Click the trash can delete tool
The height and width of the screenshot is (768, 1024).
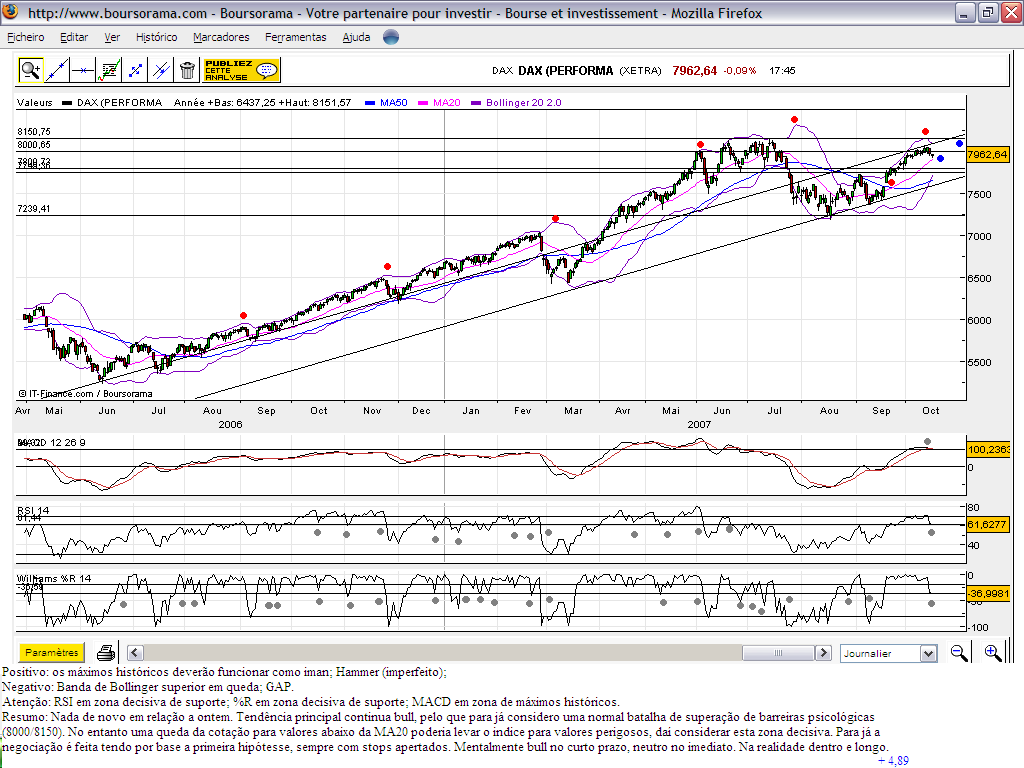tap(187, 70)
